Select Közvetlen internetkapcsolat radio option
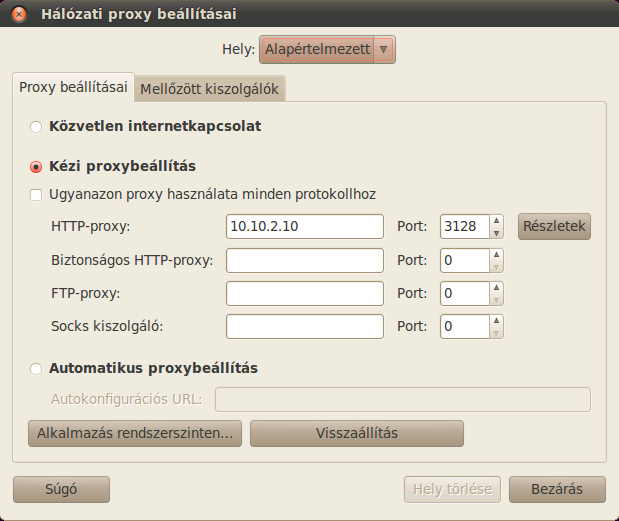 tap(36, 127)
